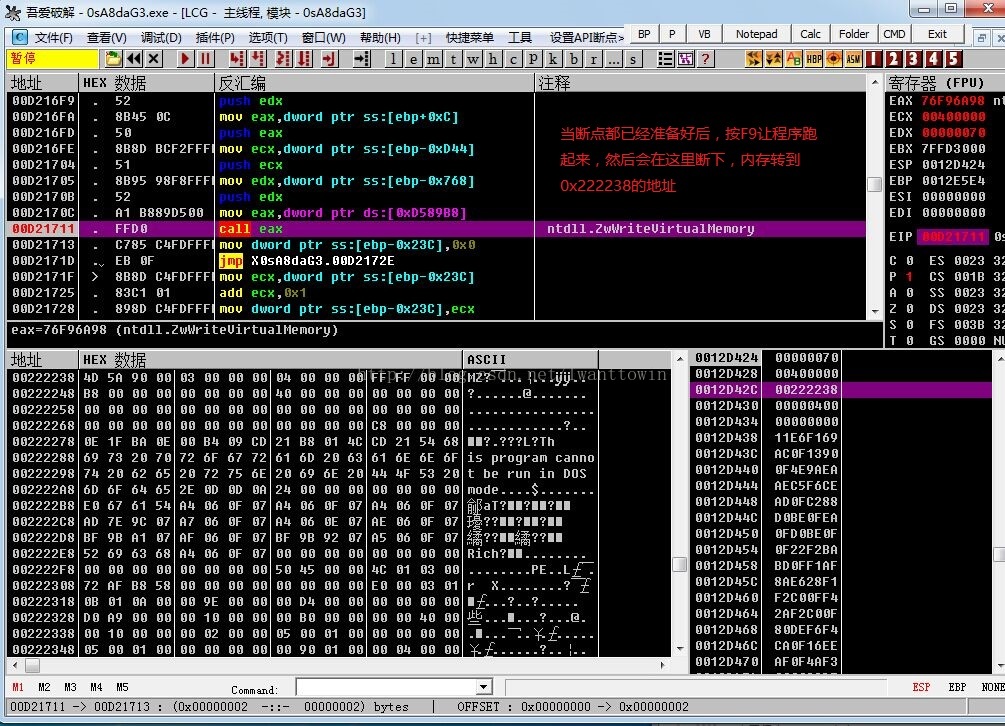The height and width of the screenshot is (726, 1005).
Task: Pause execution with the red pause icon
Action: point(206,59)
